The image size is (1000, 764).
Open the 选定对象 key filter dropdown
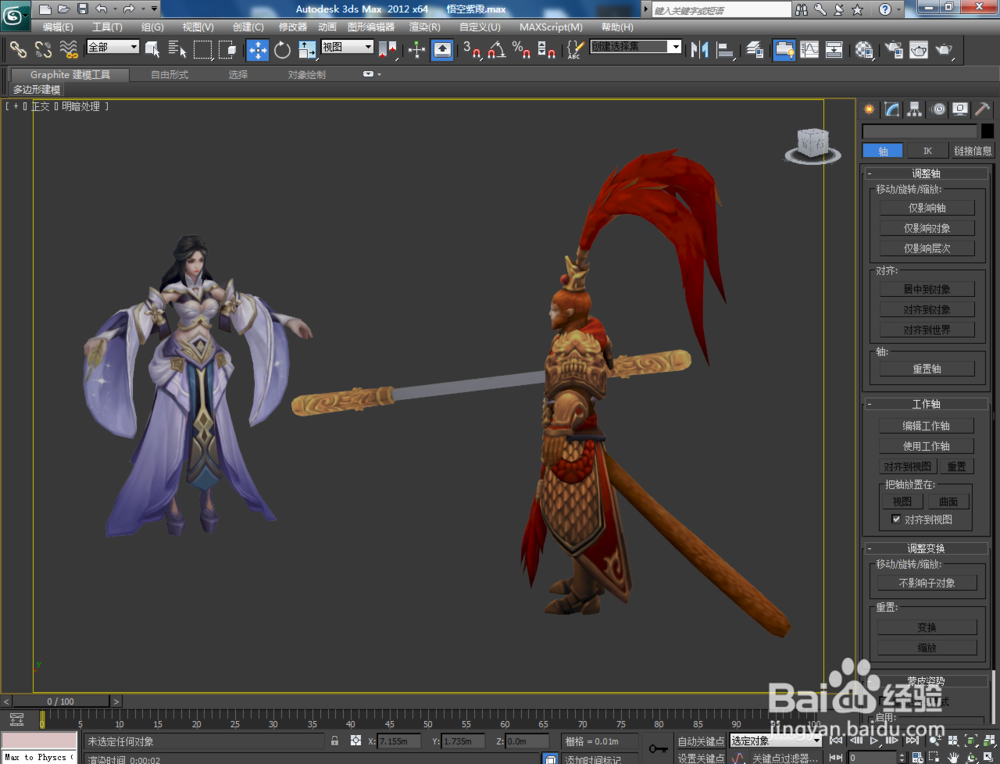(x=776, y=740)
